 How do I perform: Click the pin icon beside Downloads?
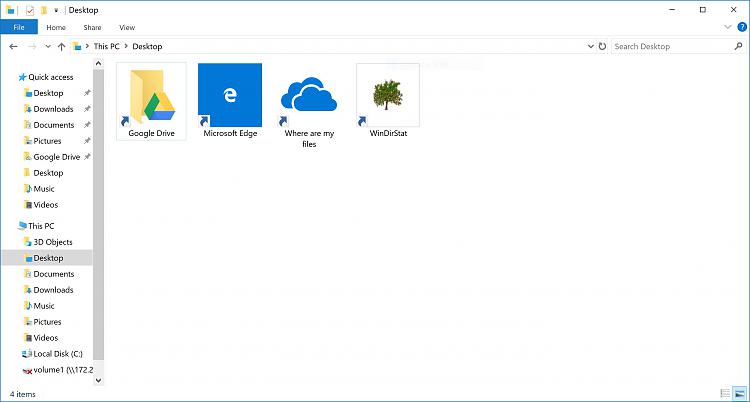(87, 109)
